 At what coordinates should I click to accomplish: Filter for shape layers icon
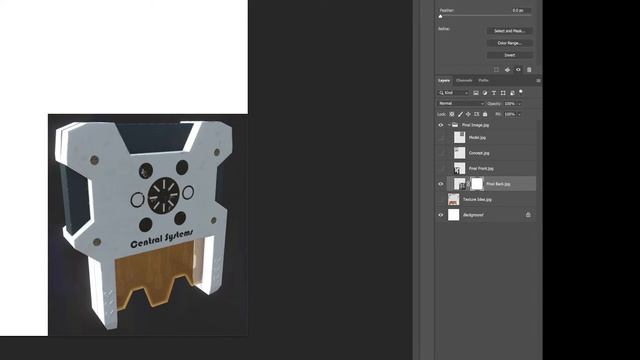pyautogui.click(x=503, y=93)
